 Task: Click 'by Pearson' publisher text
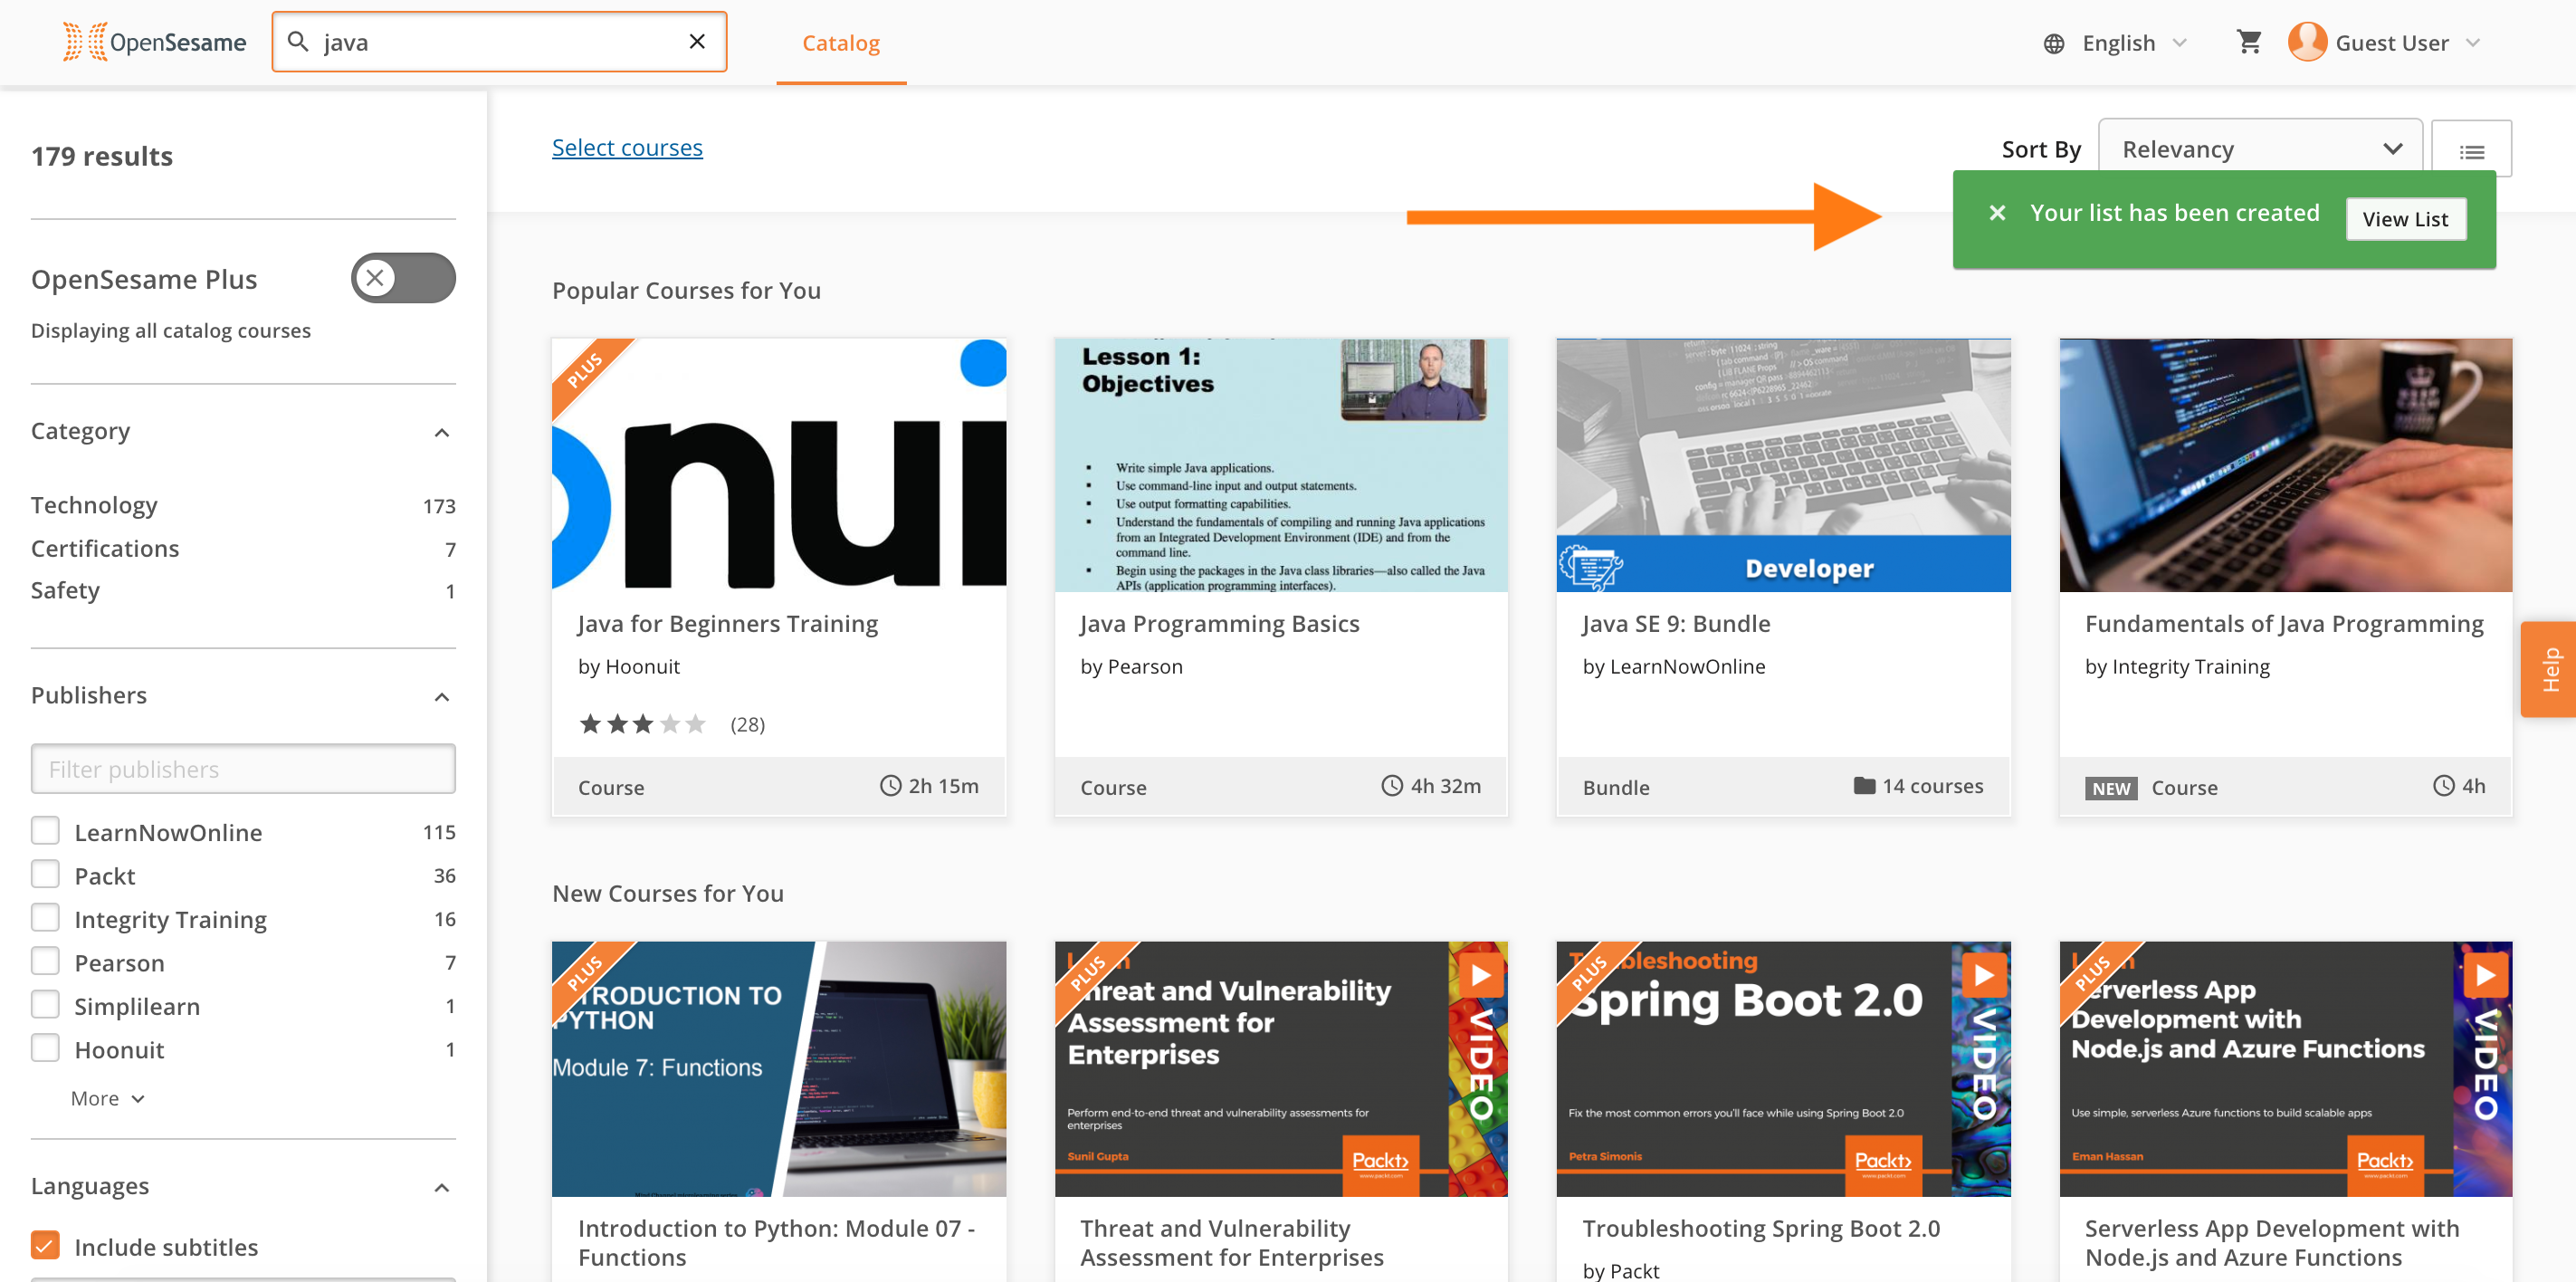1131,667
